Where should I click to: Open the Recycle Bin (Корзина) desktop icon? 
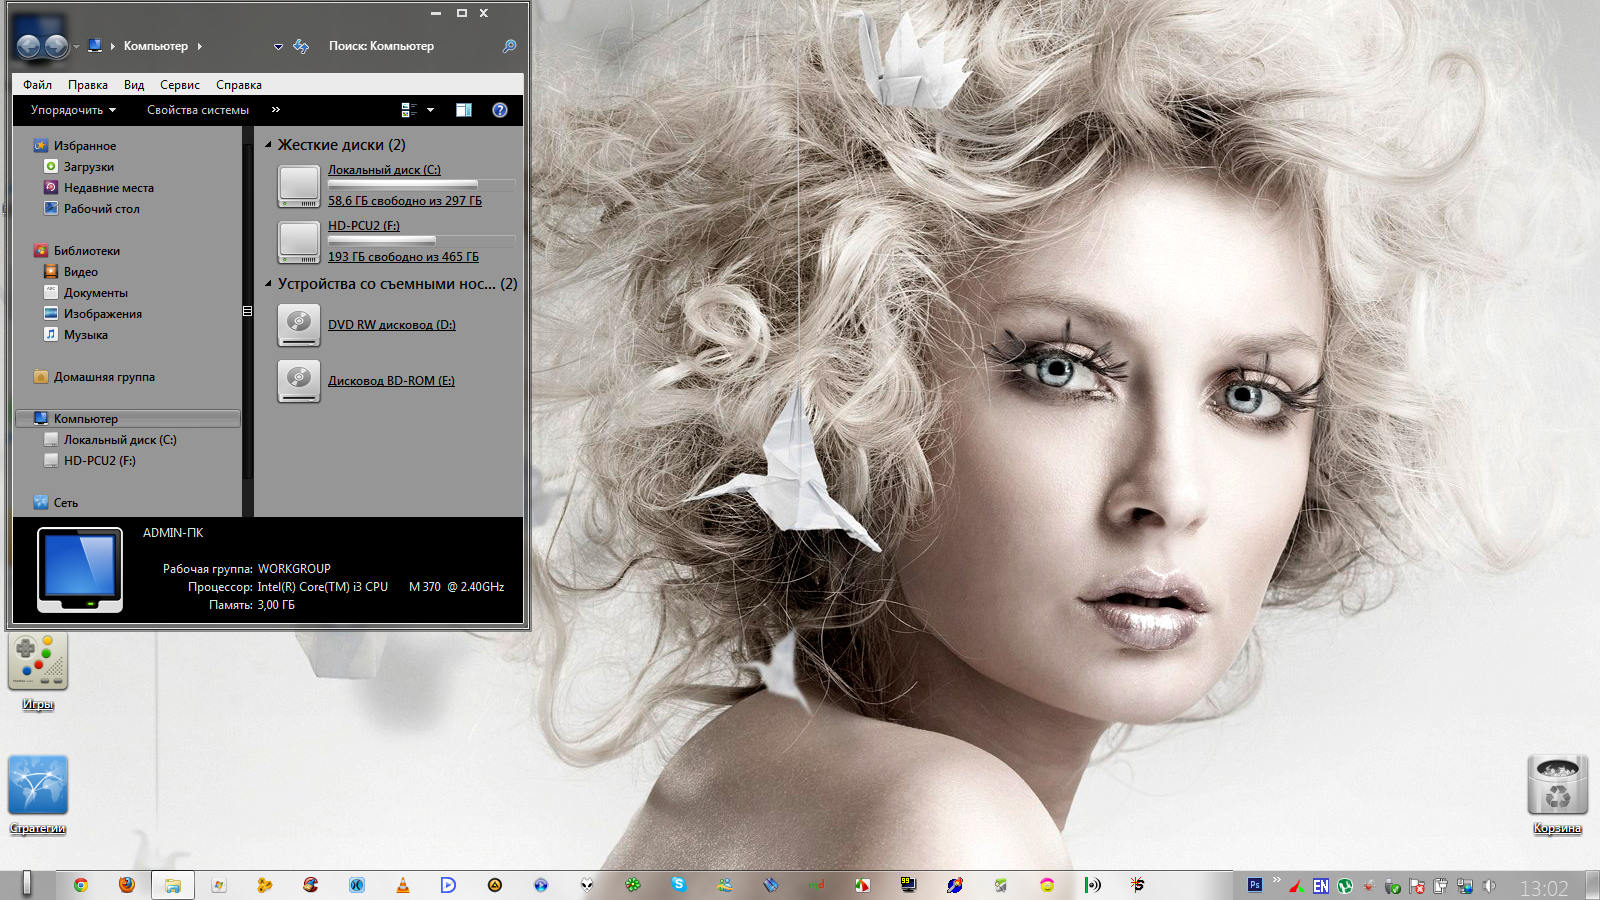(1557, 786)
